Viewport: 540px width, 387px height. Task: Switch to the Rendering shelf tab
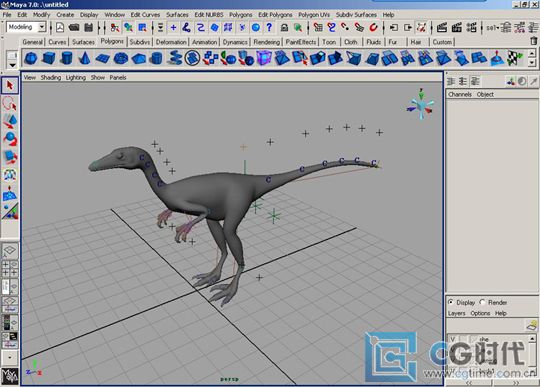click(x=267, y=42)
